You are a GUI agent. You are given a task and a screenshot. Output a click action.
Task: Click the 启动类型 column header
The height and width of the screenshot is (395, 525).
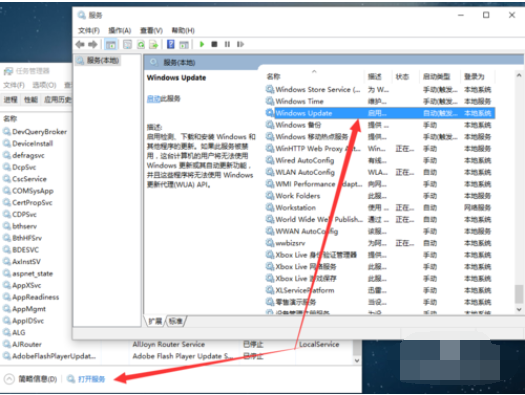[436, 77]
